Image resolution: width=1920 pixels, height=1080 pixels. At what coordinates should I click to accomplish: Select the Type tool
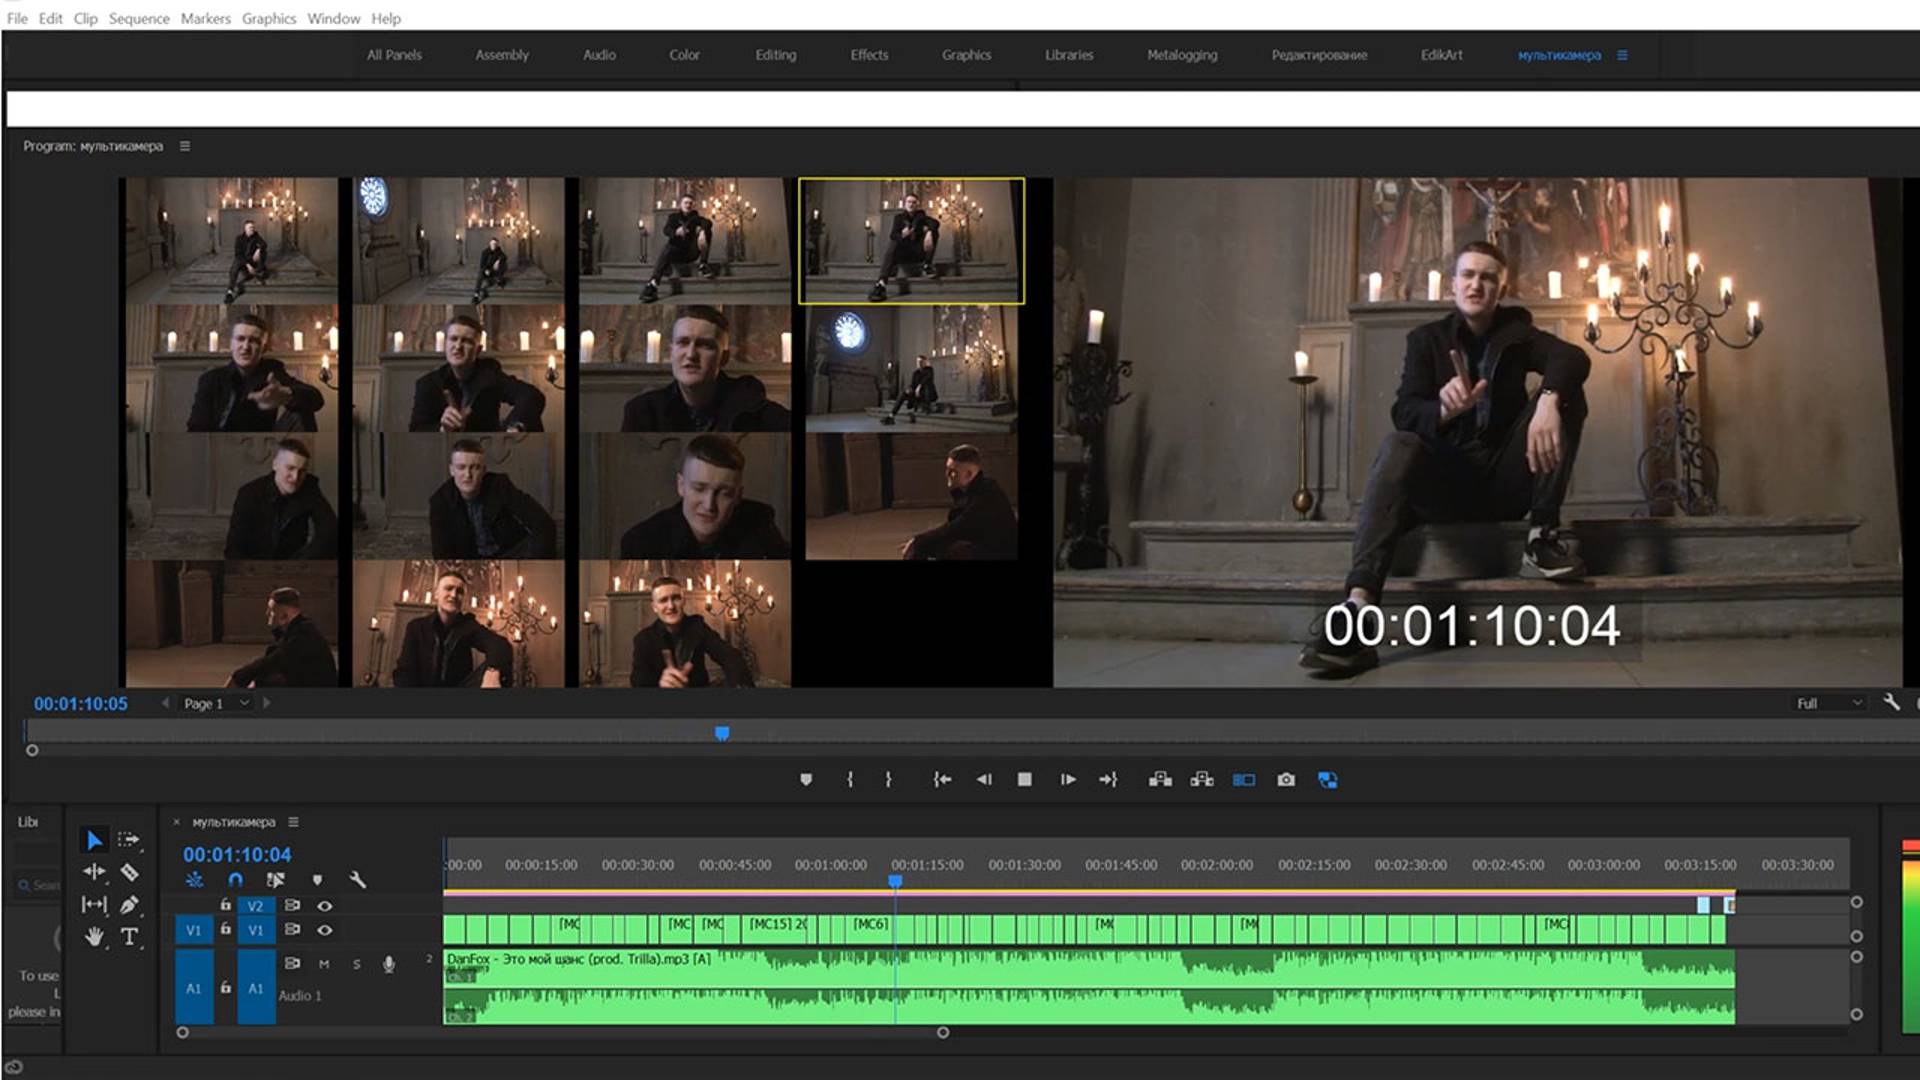click(x=129, y=937)
